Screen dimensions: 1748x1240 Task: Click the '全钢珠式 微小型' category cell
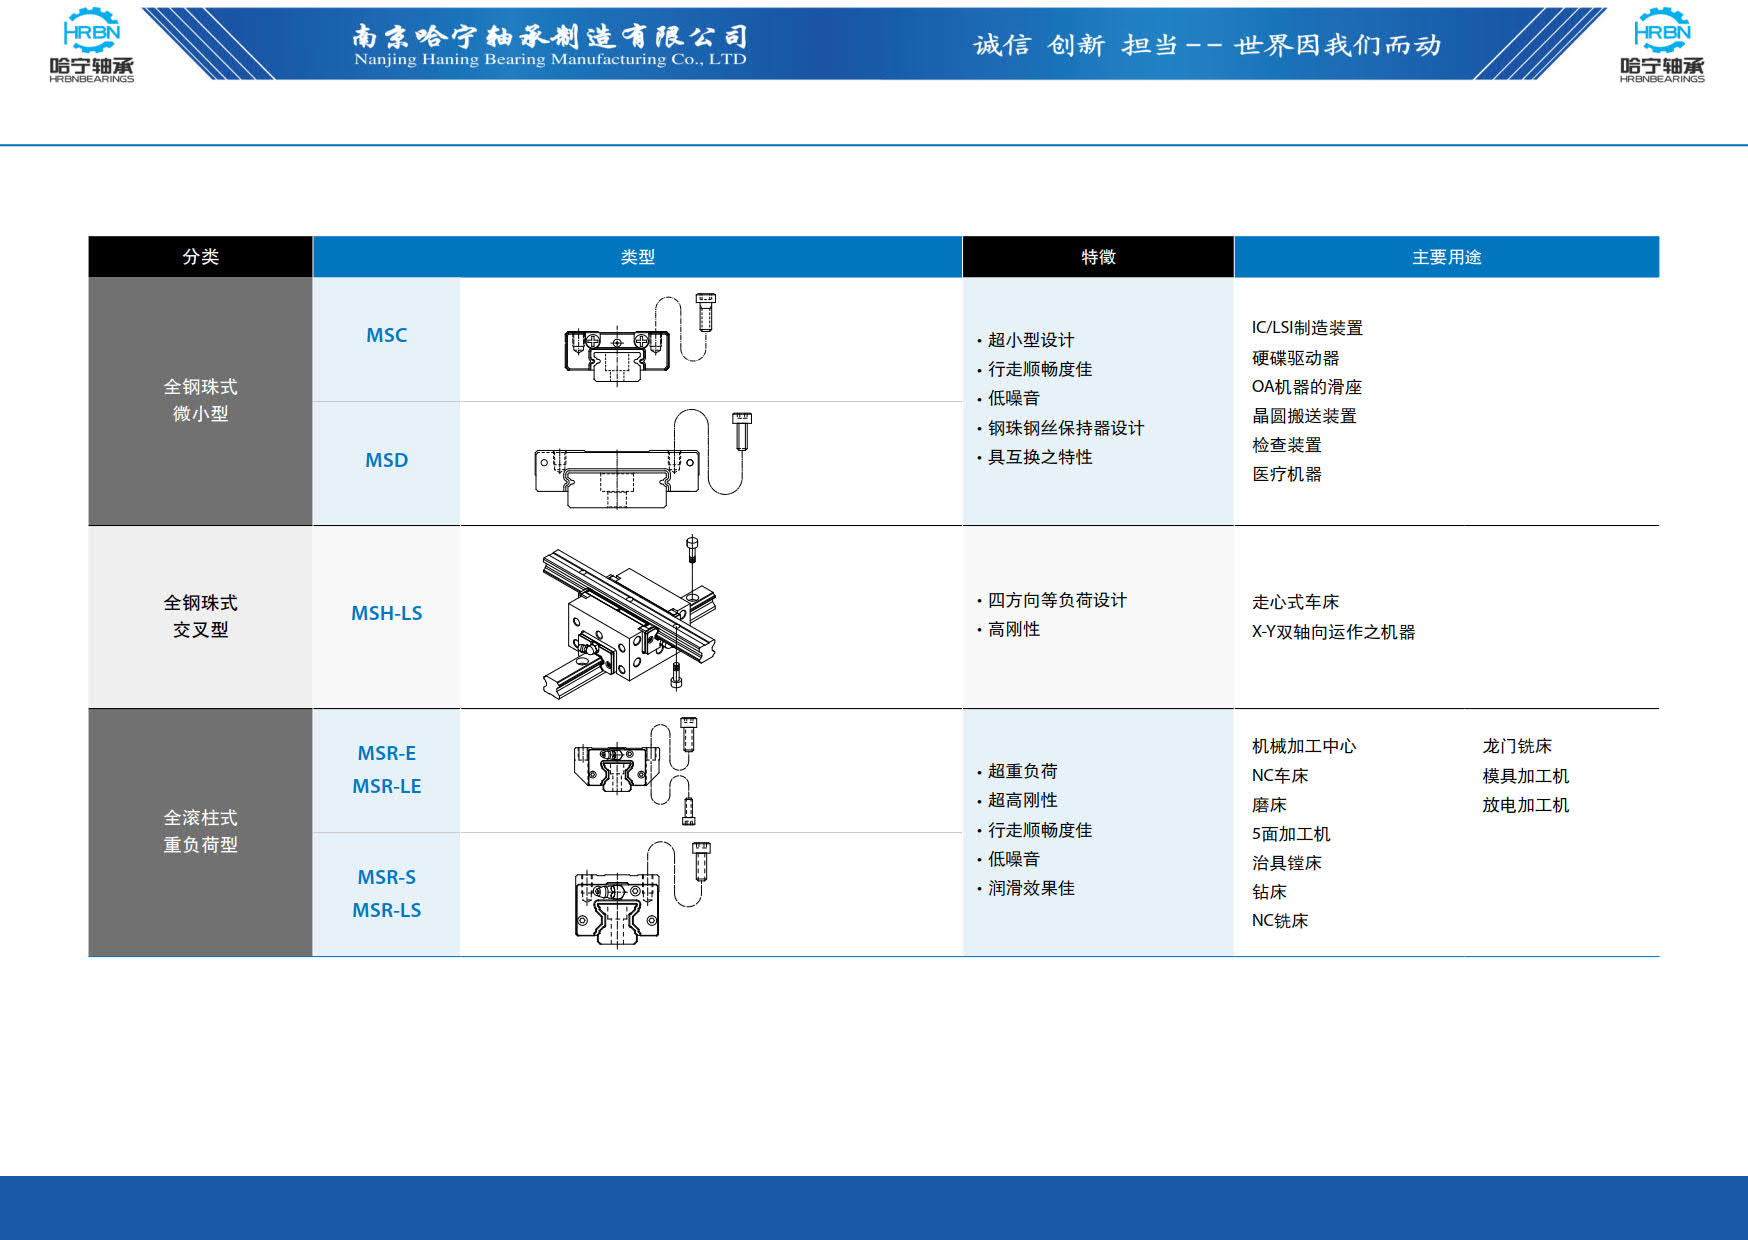tap(200, 401)
